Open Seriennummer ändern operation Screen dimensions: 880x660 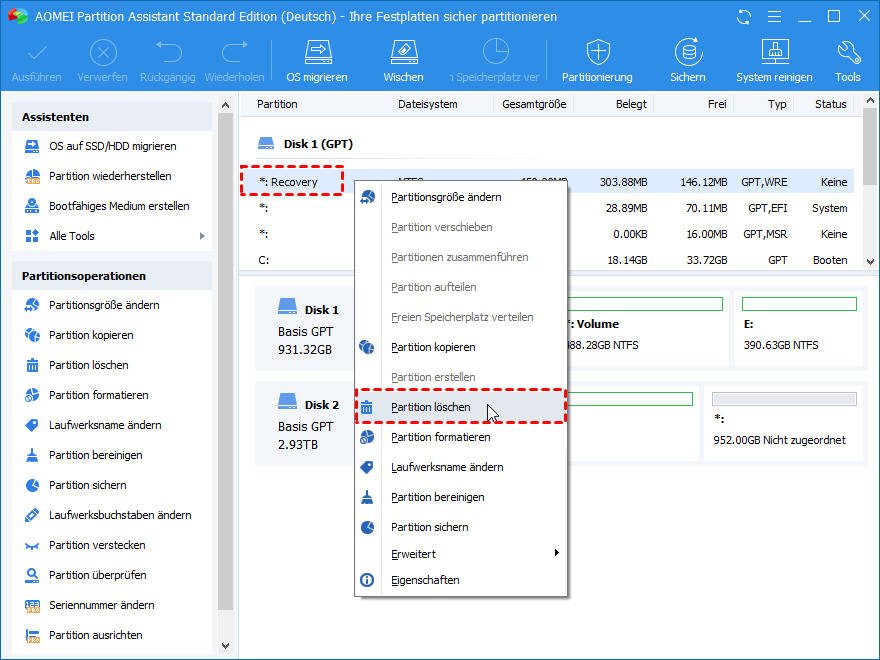pyautogui.click(x=102, y=605)
